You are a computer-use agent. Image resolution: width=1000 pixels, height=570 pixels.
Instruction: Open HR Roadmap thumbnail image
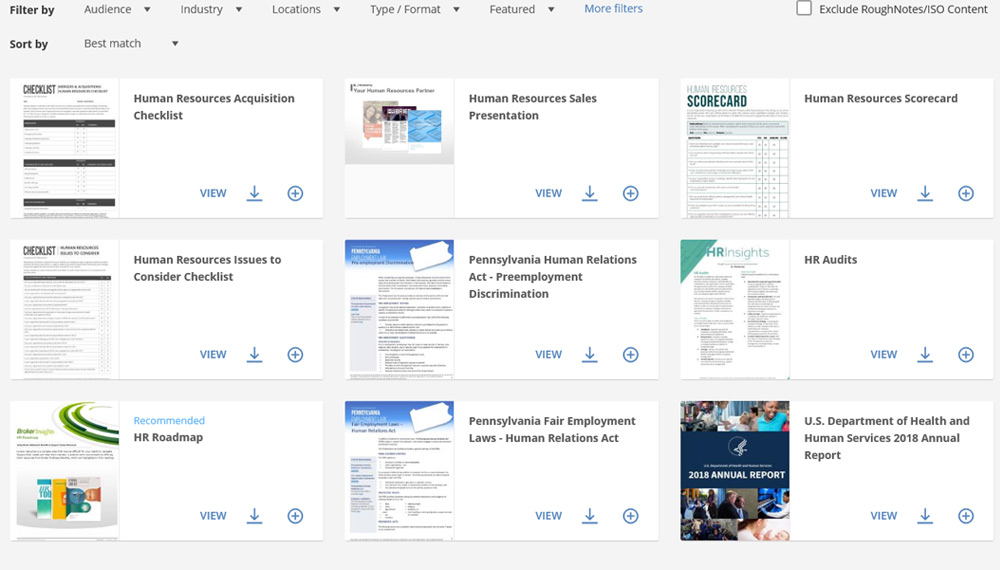click(64, 471)
